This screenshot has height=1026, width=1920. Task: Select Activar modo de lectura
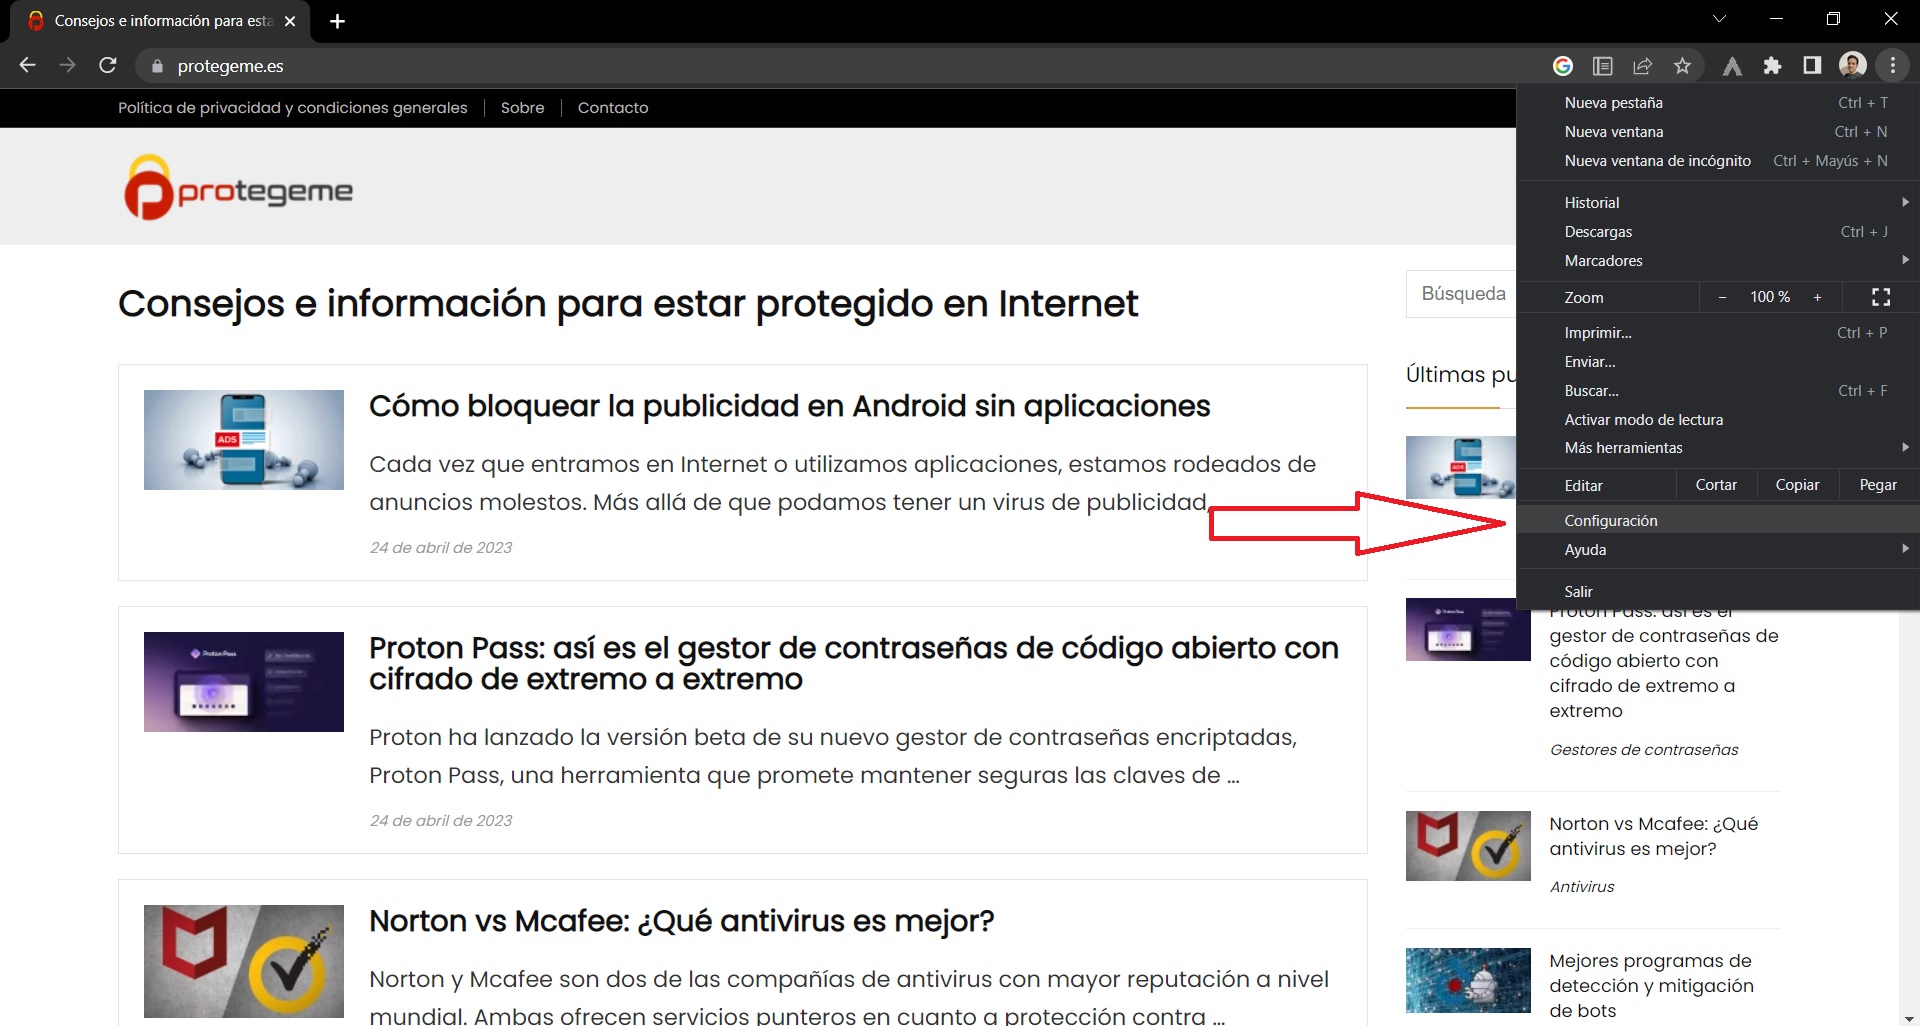(x=1718, y=420)
